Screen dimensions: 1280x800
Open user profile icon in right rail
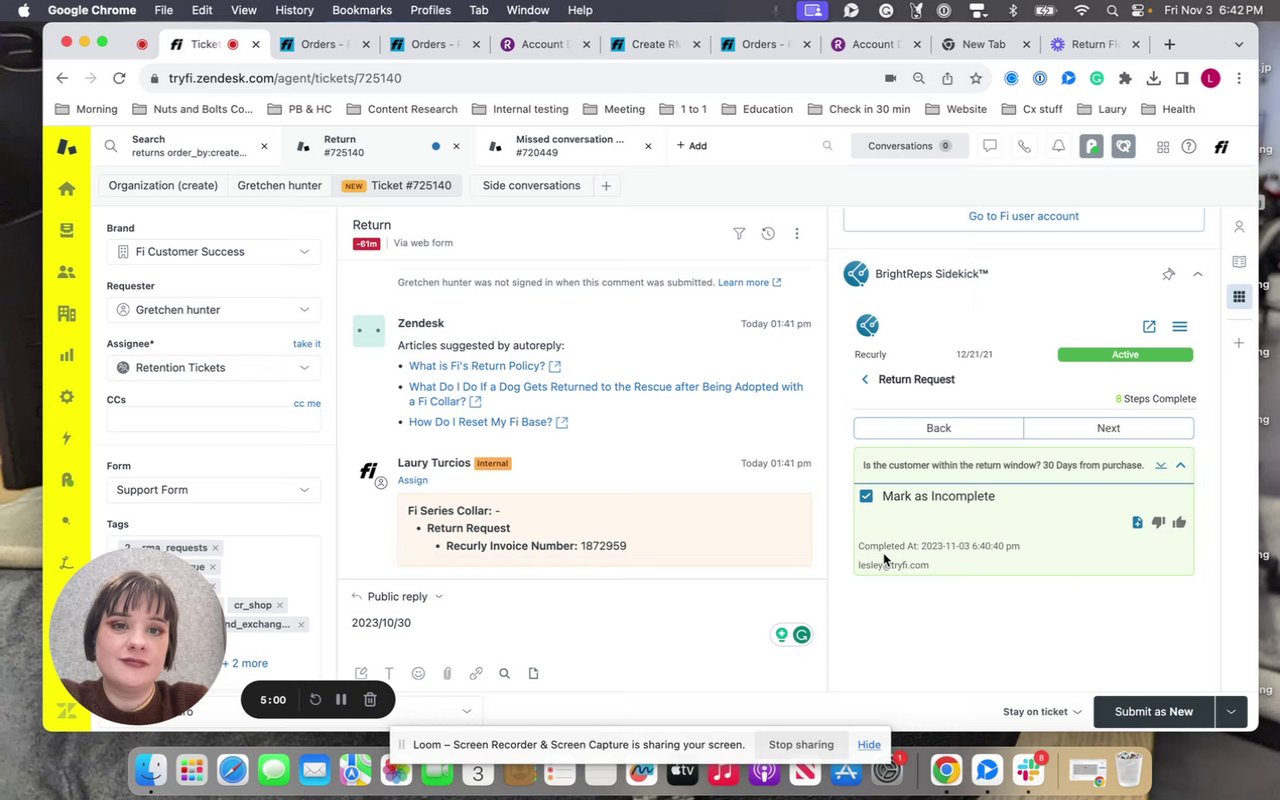pyautogui.click(x=1239, y=227)
